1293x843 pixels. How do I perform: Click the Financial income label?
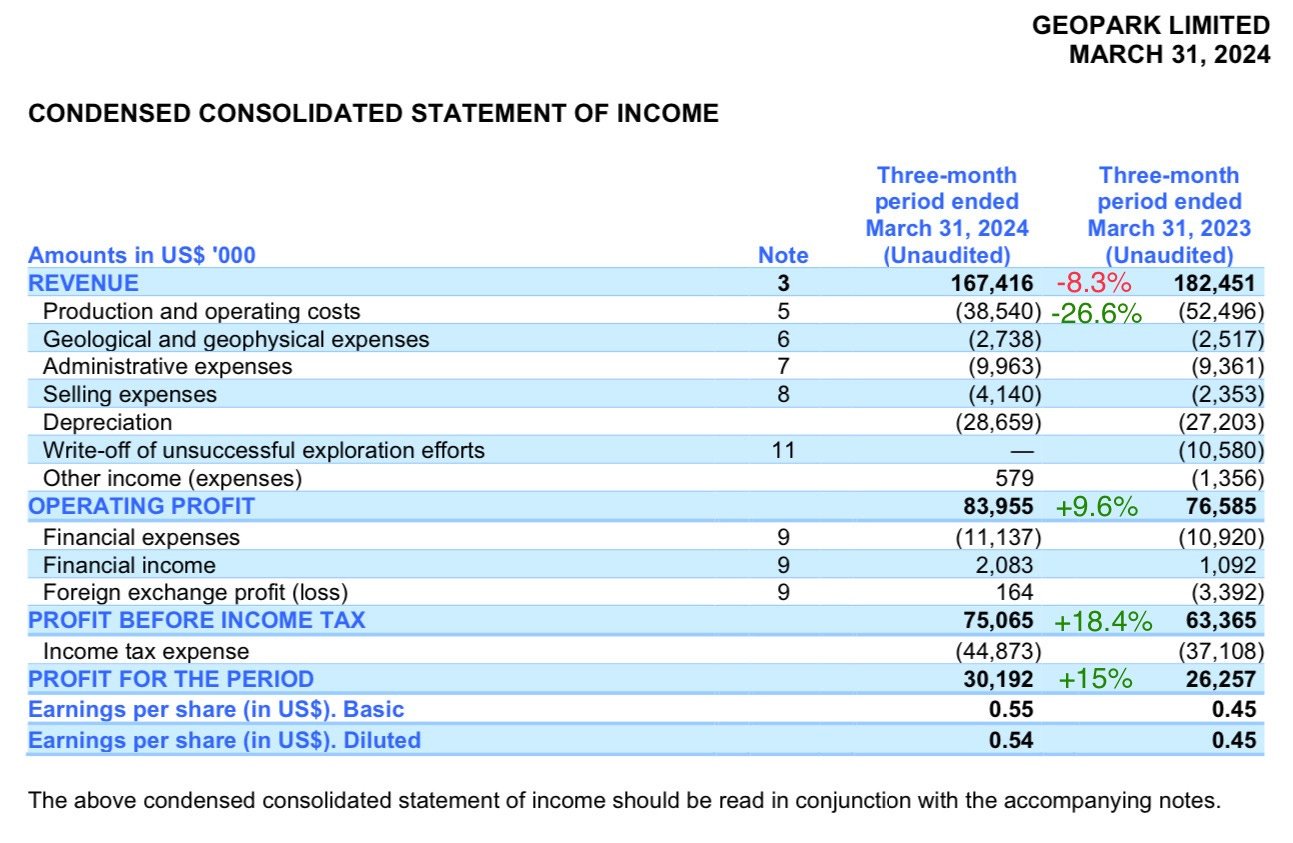129,565
